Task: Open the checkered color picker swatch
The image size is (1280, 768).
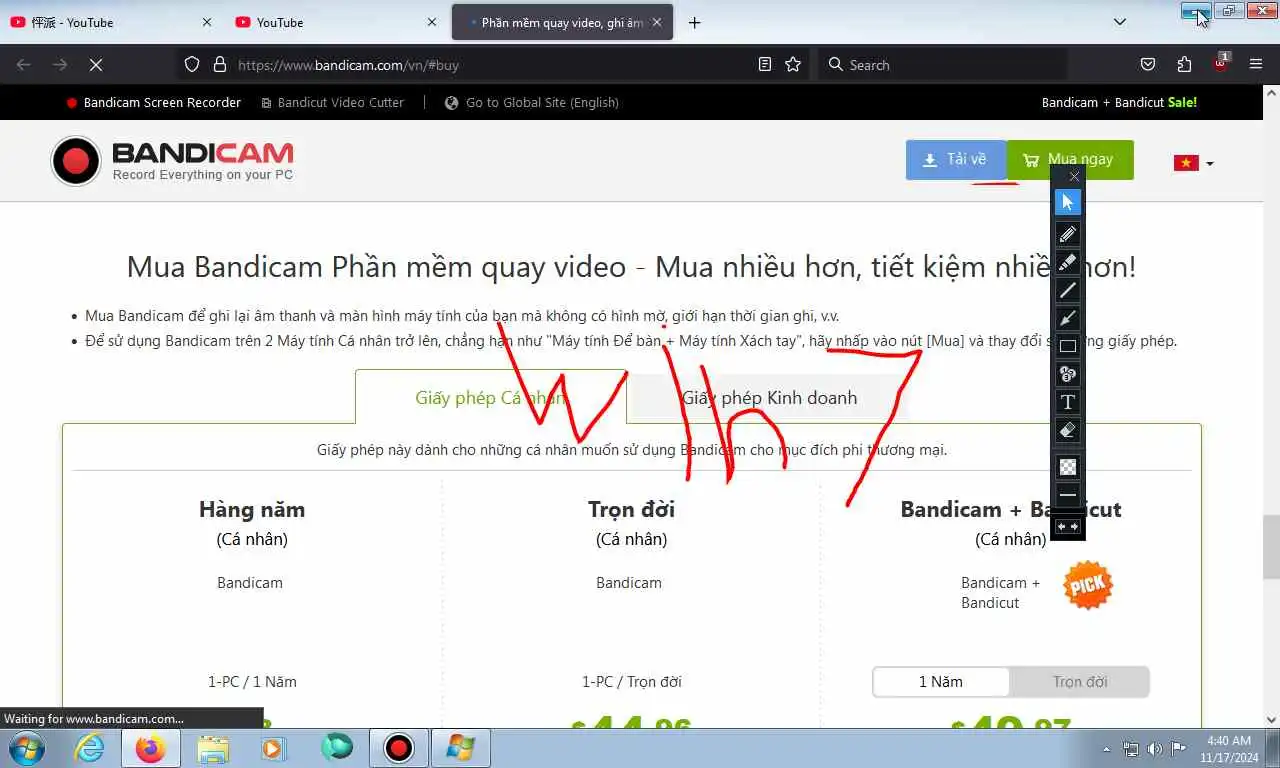Action: coord(1067,467)
